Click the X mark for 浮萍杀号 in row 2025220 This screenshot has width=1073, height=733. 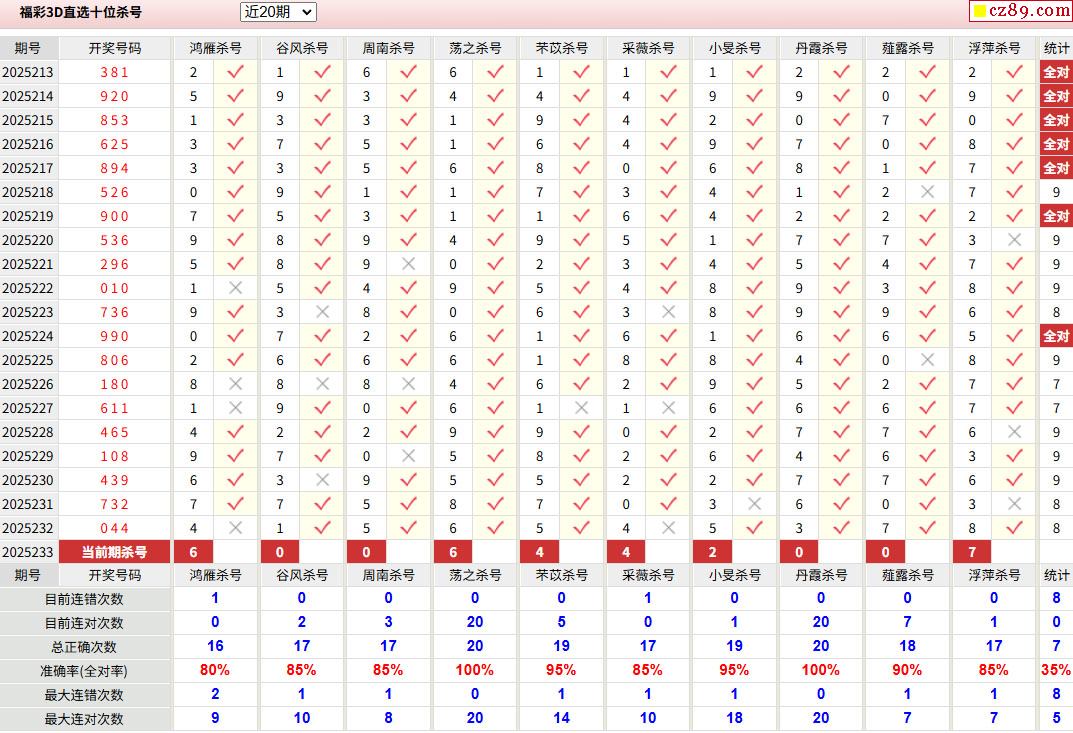click(x=1015, y=240)
